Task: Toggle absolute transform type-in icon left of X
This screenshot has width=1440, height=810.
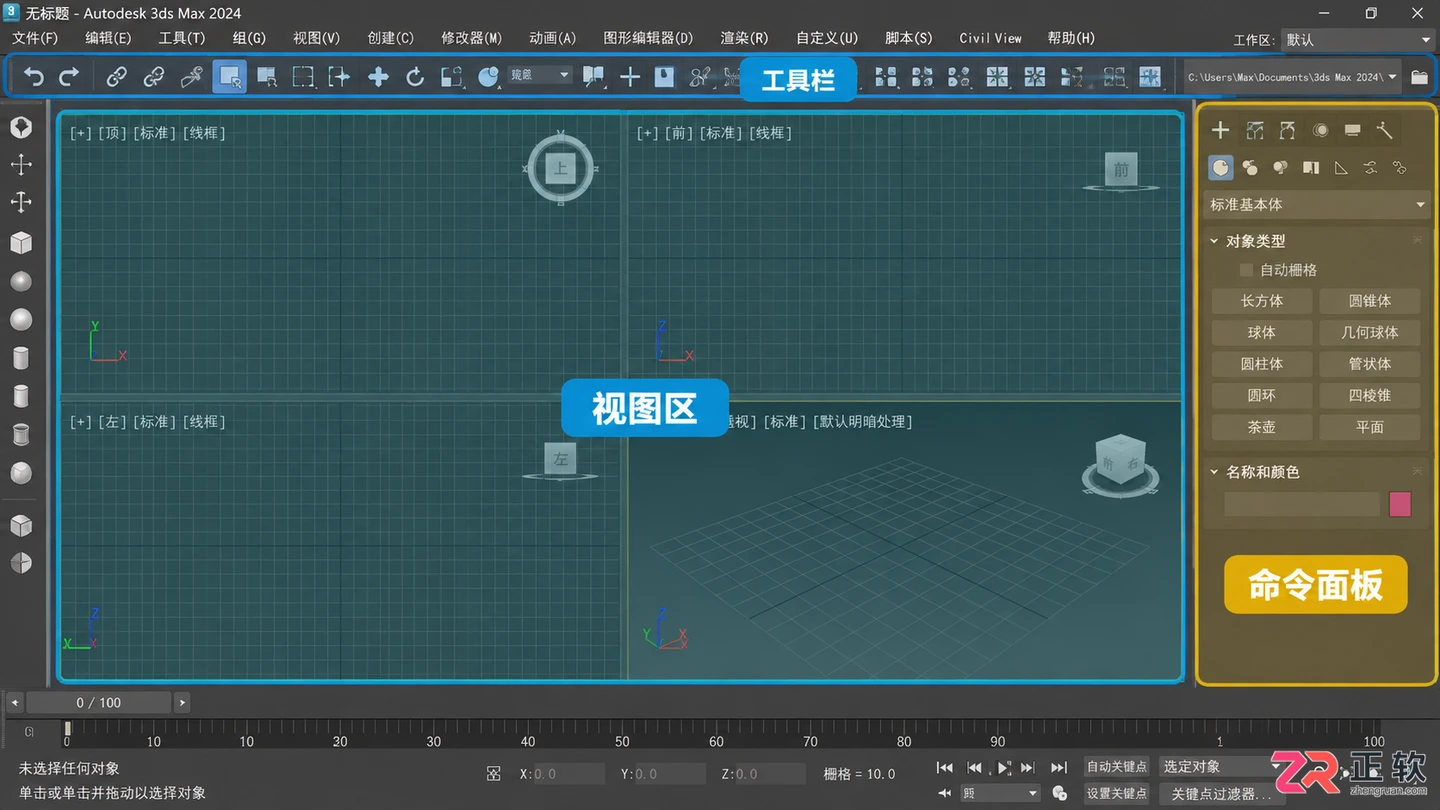Action: coord(493,774)
